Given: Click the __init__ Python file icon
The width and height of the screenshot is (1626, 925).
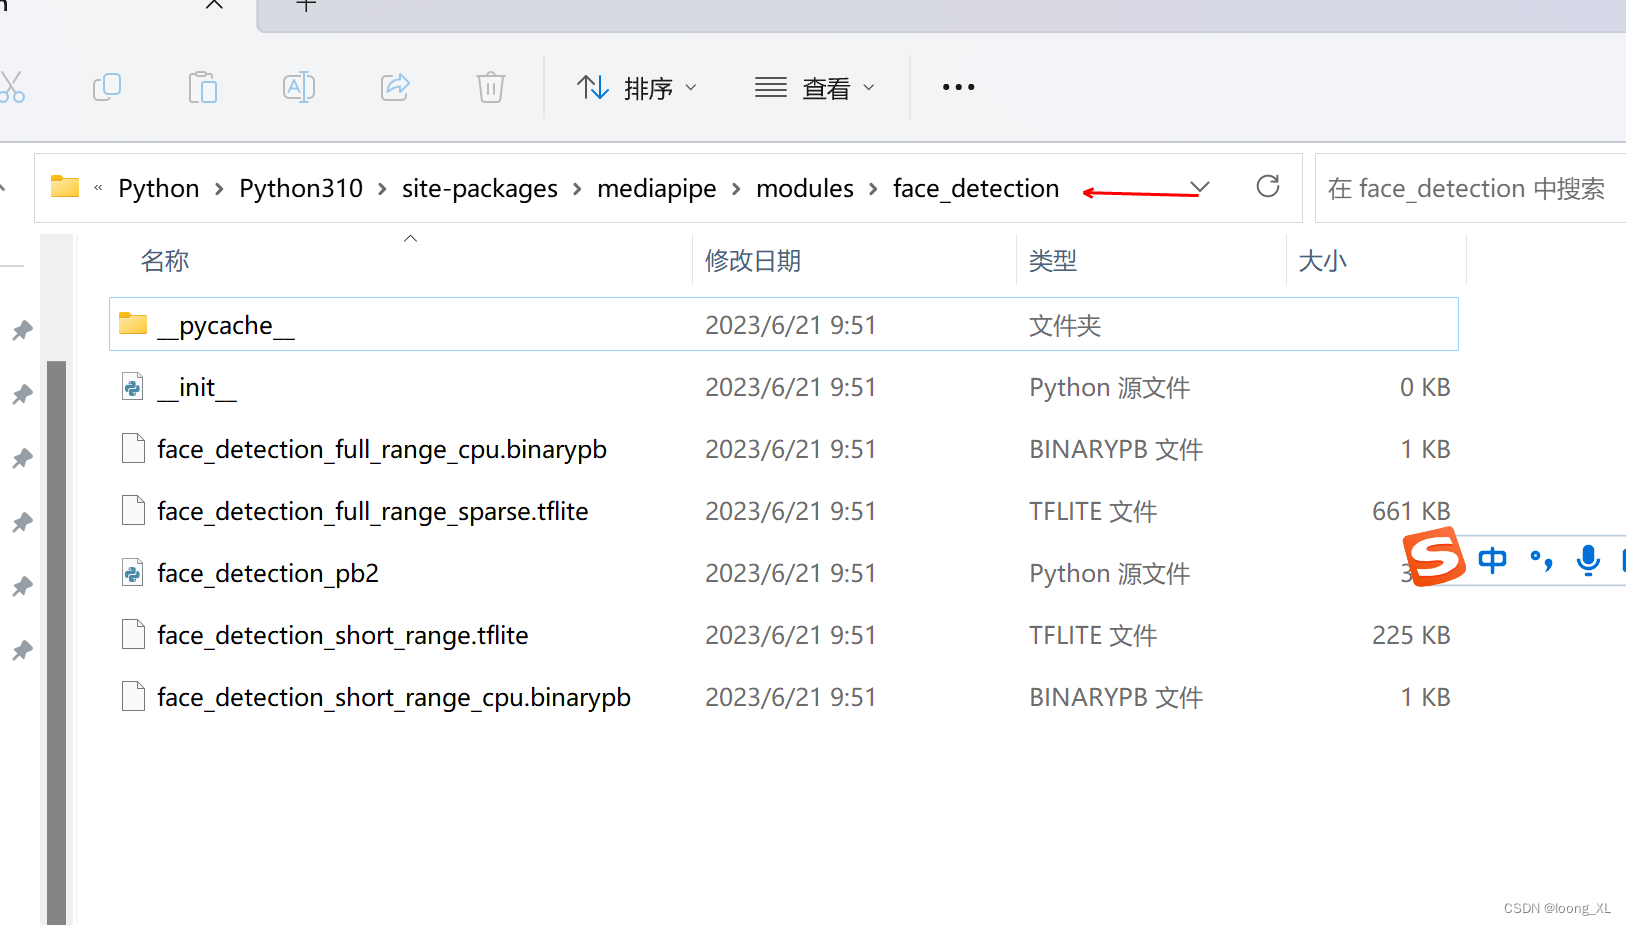Looking at the screenshot, I should click(x=133, y=386).
